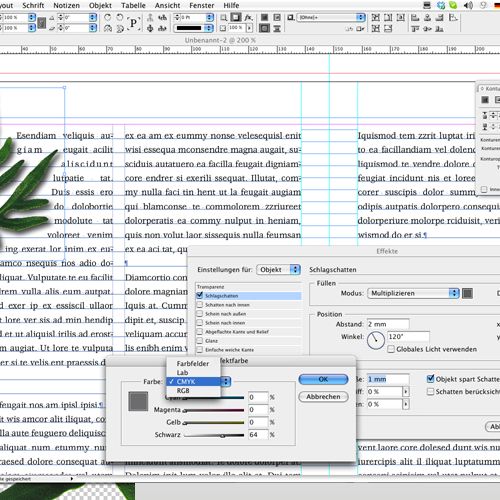
Task: Click the align vertical centers icon
Action: pos(427,29)
